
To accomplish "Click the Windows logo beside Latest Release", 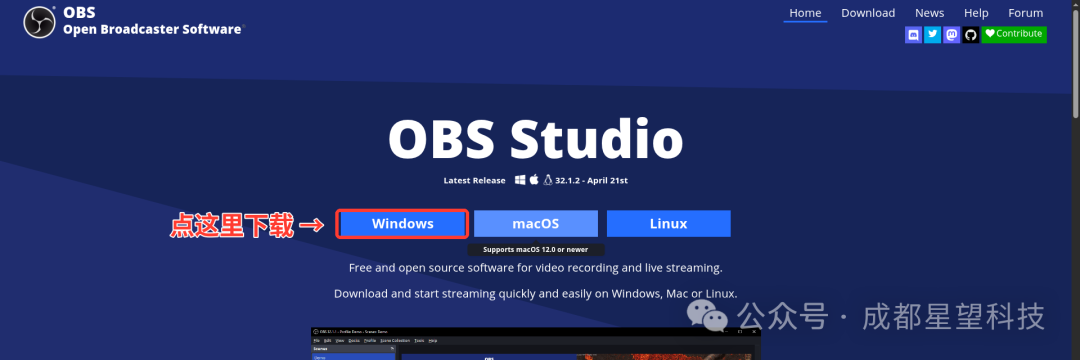I will [x=519, y=180].
